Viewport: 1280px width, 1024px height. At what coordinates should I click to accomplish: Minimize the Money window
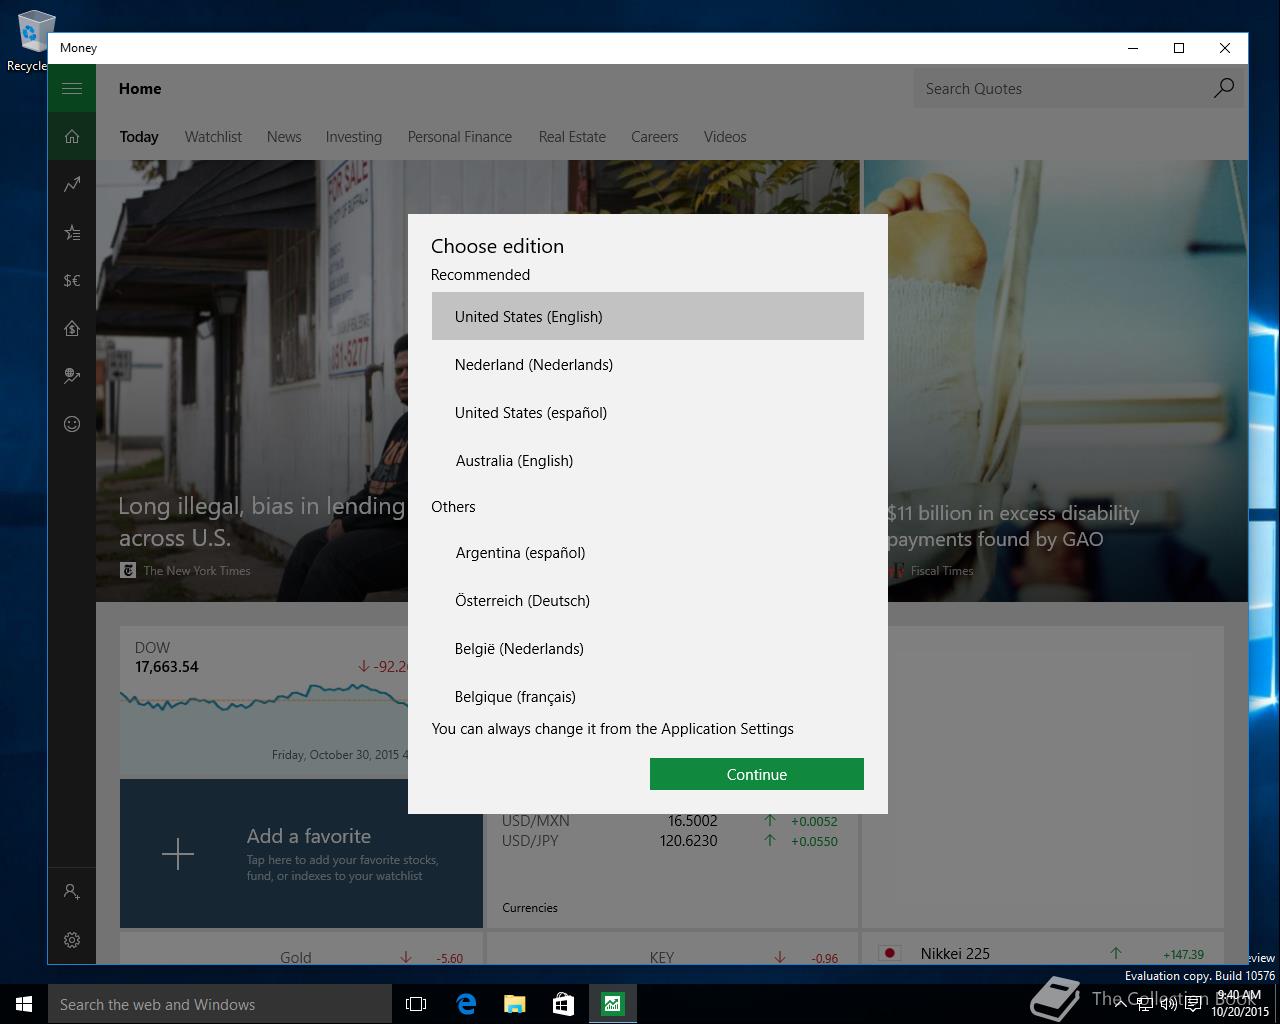pos(1133,48)
